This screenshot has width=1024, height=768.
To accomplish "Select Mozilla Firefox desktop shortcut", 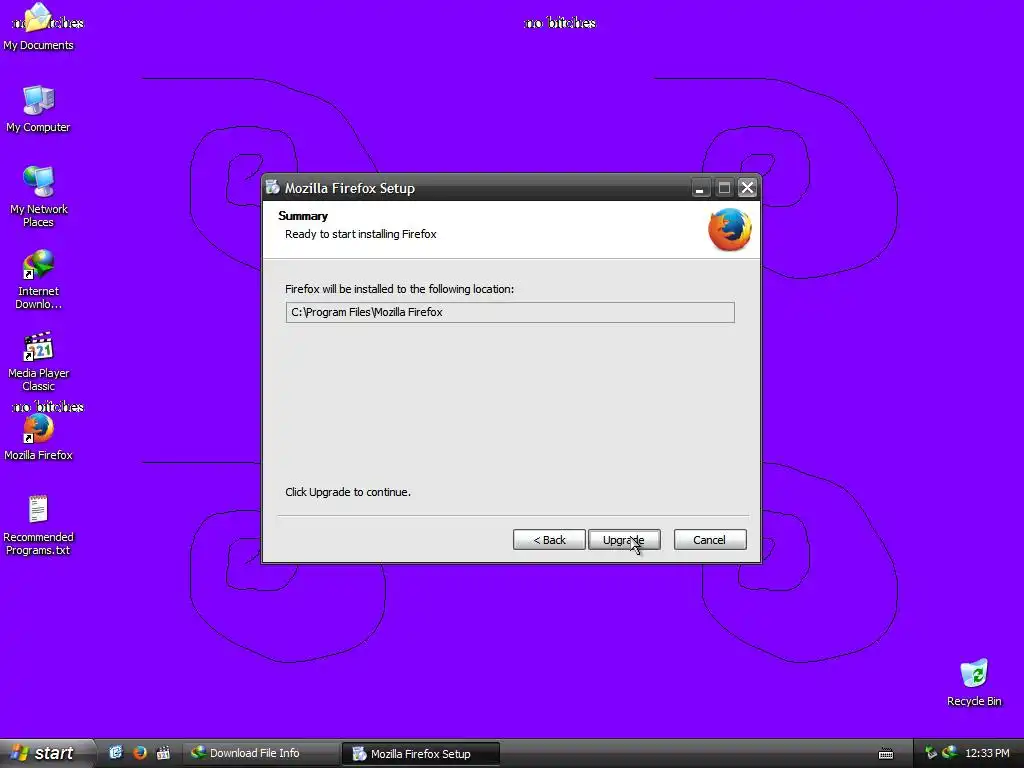I will [39, 437].
